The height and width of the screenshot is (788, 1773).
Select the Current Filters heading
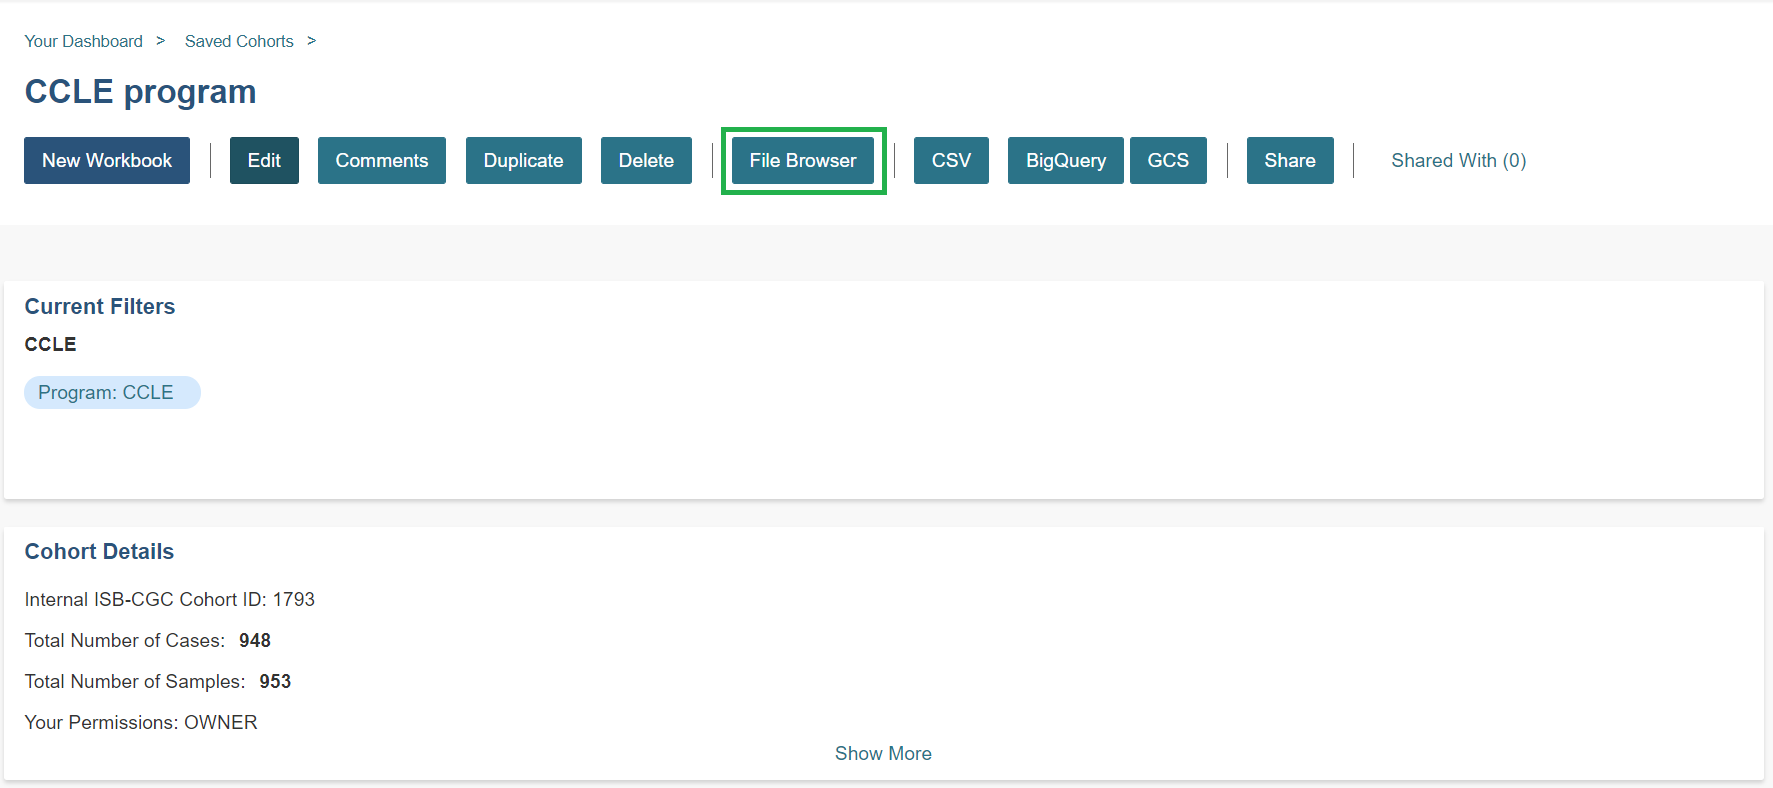click(x=100, y=306)
